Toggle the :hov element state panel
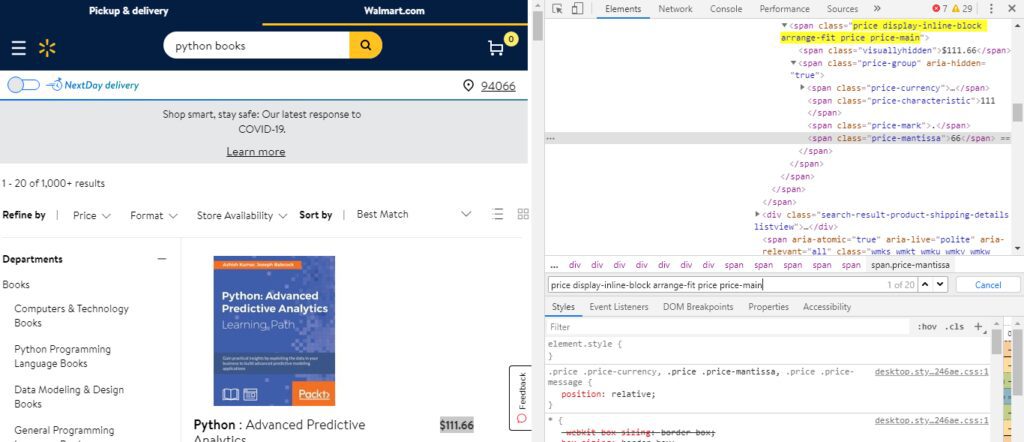Screen dimensions: 1024x442 pyautogui.click(x=927, y=327)
